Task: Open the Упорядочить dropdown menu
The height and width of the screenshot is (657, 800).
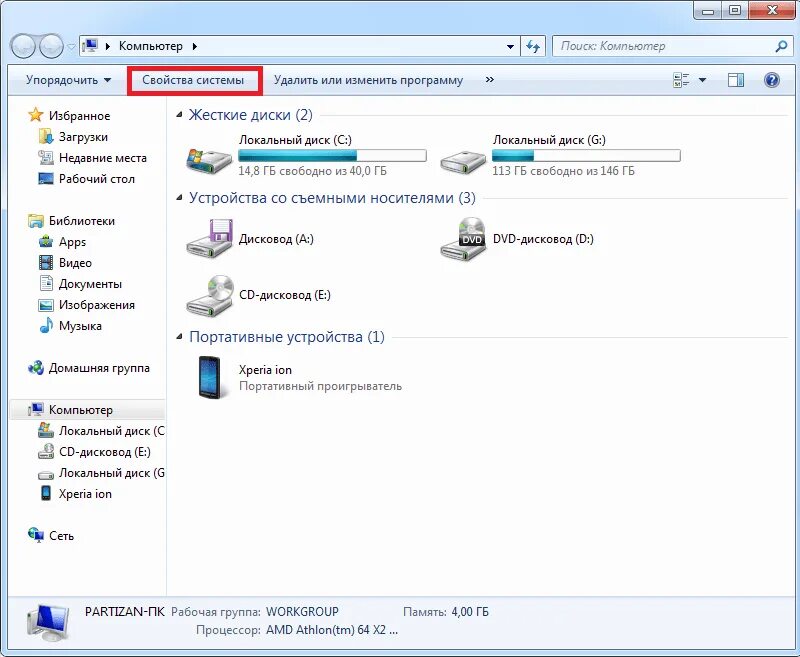Action: coord(68,80)
